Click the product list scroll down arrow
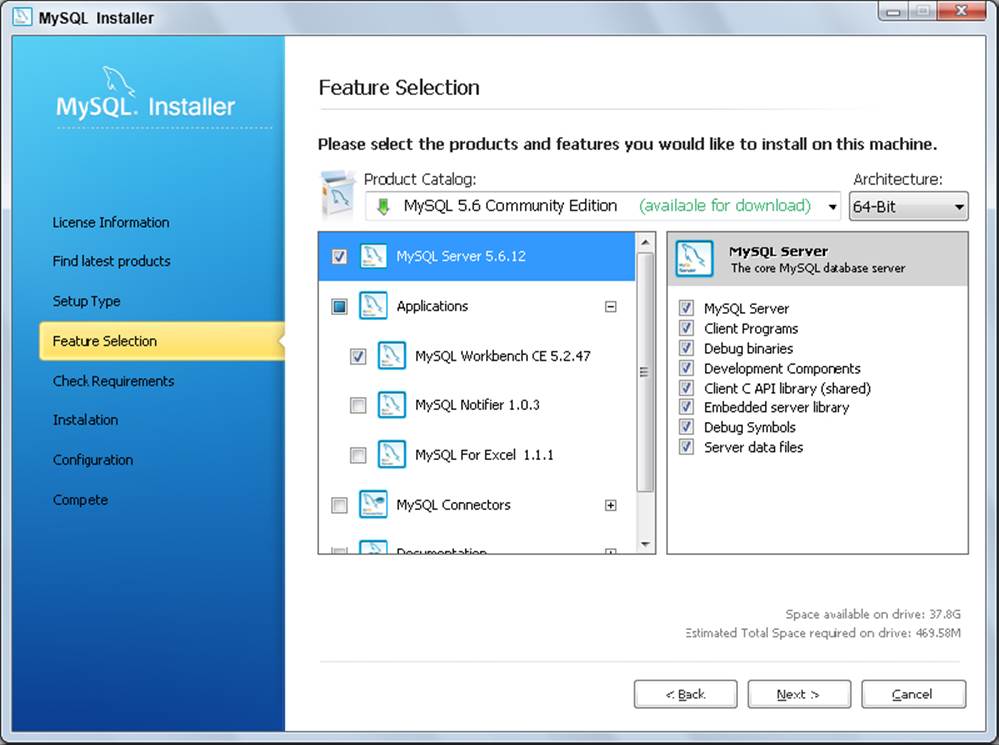 (x=645, y=544)
